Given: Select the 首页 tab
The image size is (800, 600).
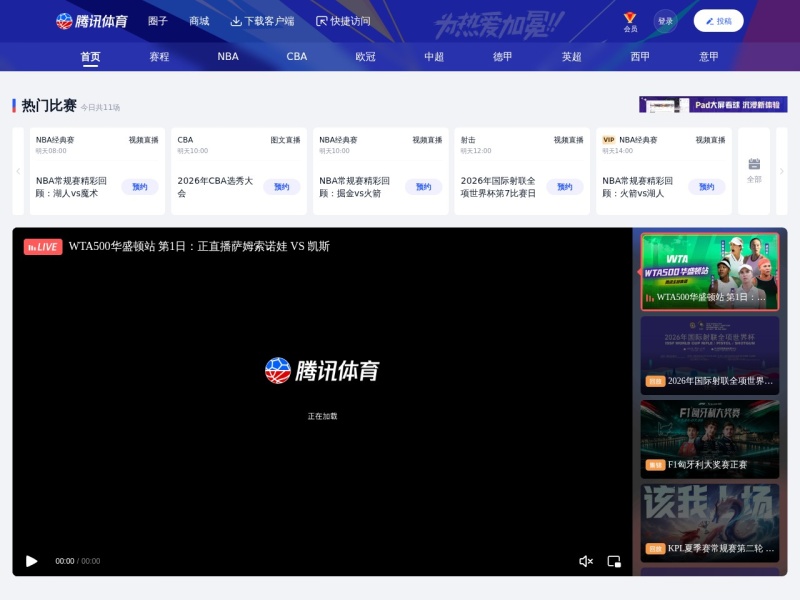Looking at the screenshot, I should 90,57.
